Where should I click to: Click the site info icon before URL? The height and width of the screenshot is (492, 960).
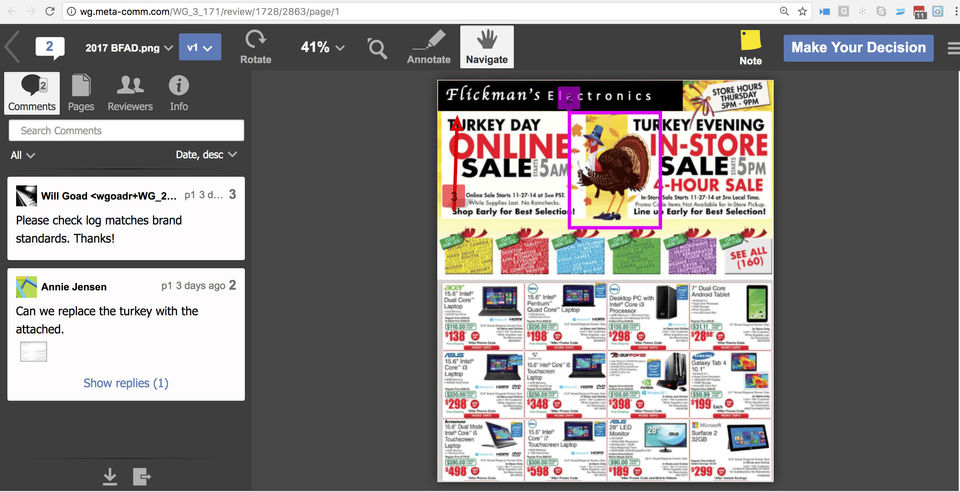pos(72,12)
